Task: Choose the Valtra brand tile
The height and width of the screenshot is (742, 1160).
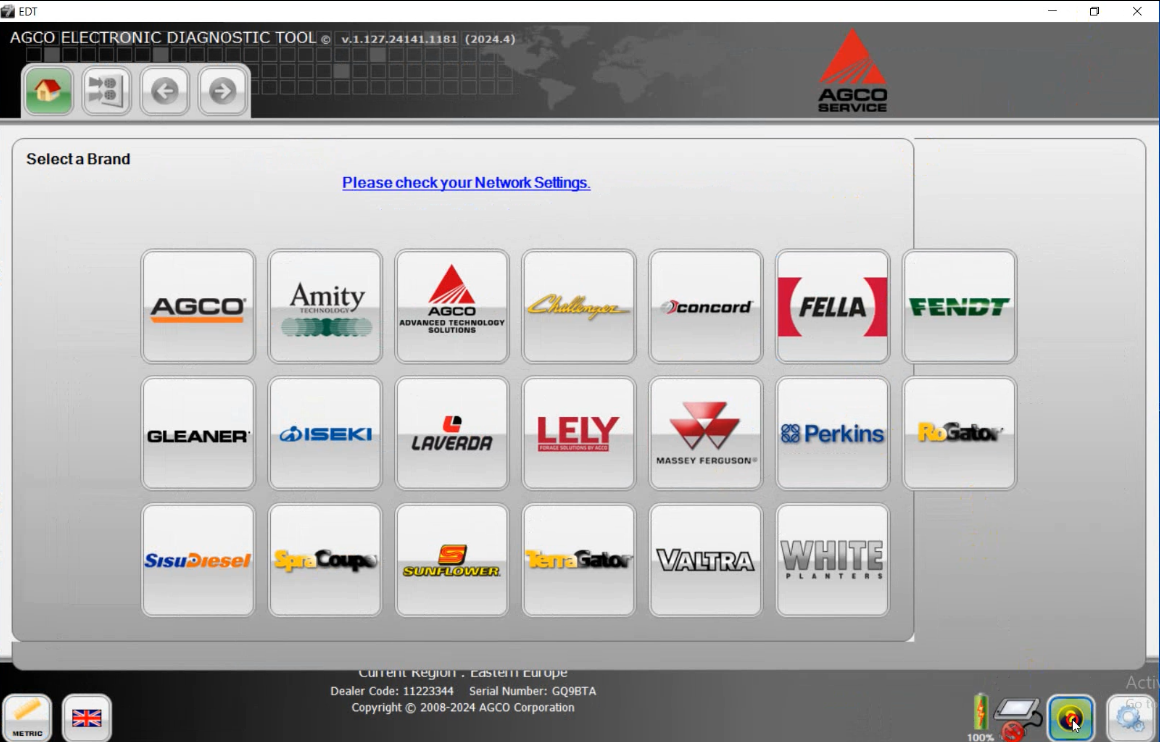Action: (x=705, y=559)
